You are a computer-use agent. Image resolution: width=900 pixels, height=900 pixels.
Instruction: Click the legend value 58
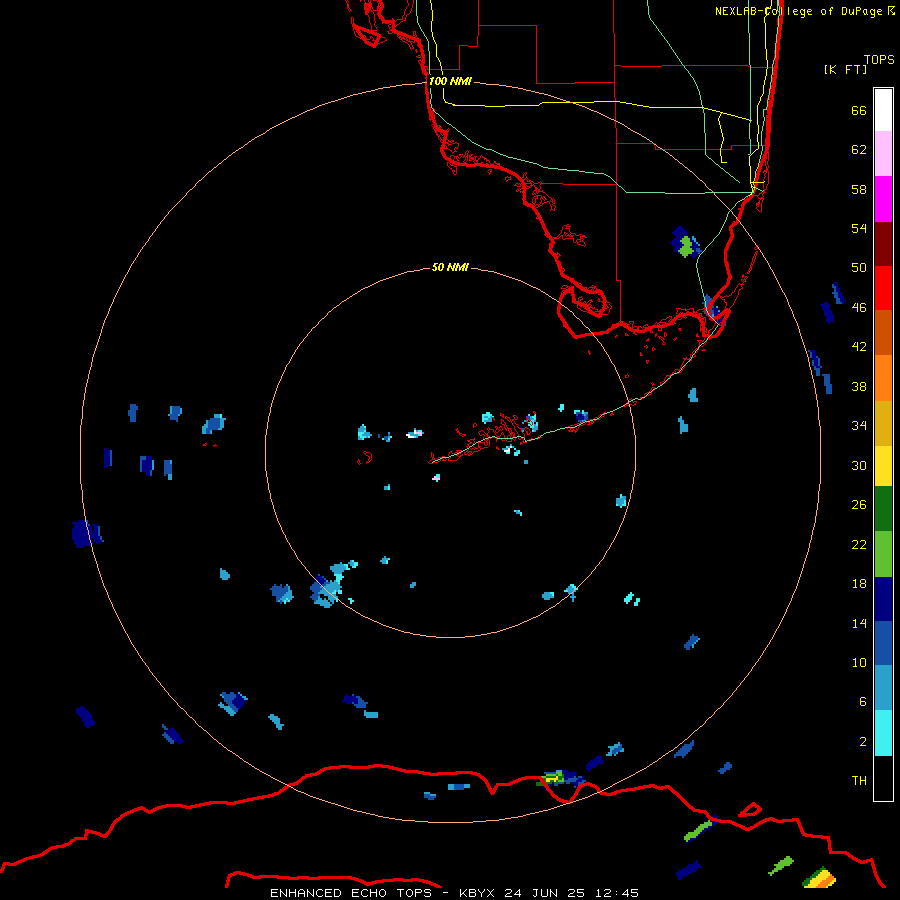pyautogui.click(x=859, y=189)
